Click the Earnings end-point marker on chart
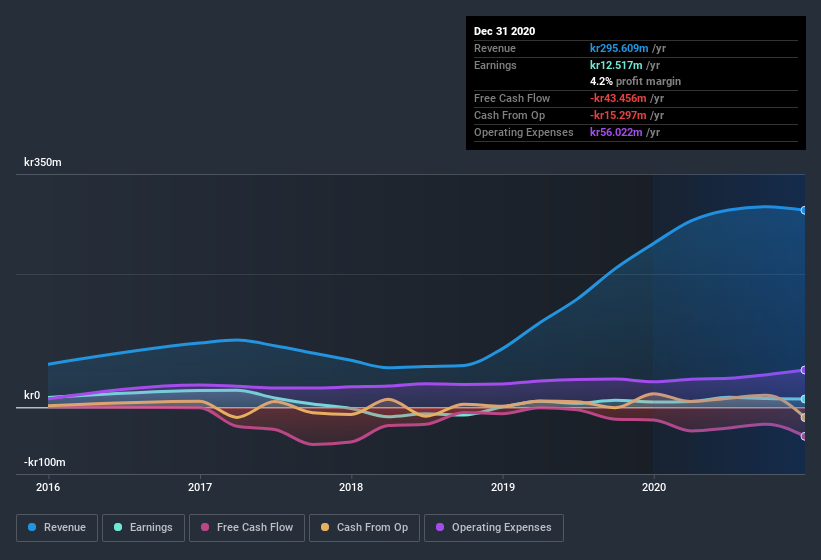Image resolution: width=821 pixels, height=560 pixels. [x=804, y=399]
